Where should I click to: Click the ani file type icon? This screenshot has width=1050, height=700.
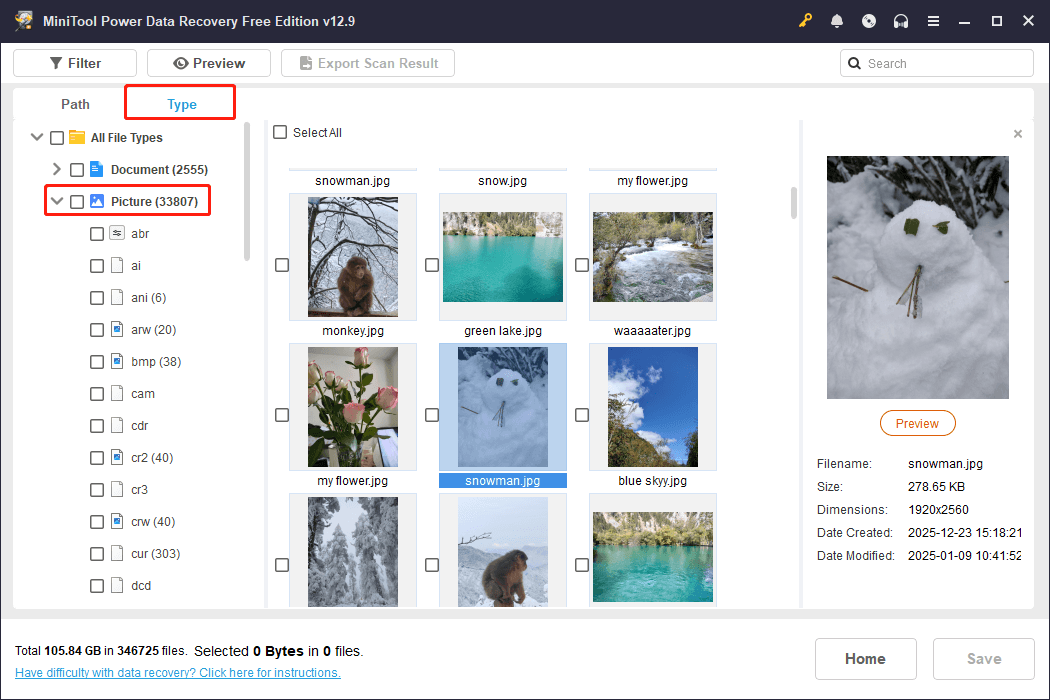[x=117, y=297]
